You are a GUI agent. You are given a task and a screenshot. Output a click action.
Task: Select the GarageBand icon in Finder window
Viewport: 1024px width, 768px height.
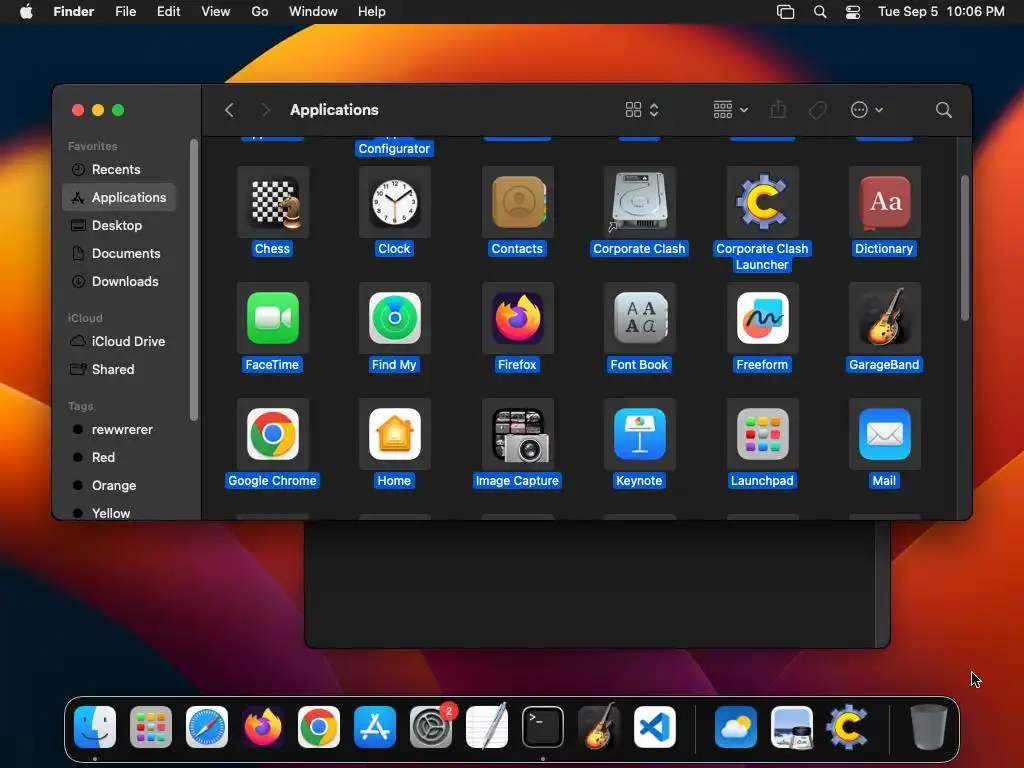click(x=884, y=318)
